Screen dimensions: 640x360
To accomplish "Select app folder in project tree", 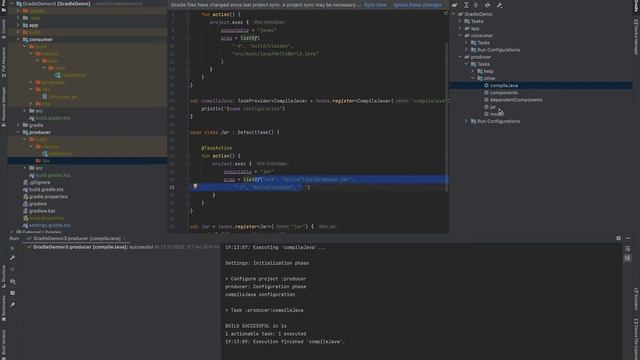I will [33, 25].
